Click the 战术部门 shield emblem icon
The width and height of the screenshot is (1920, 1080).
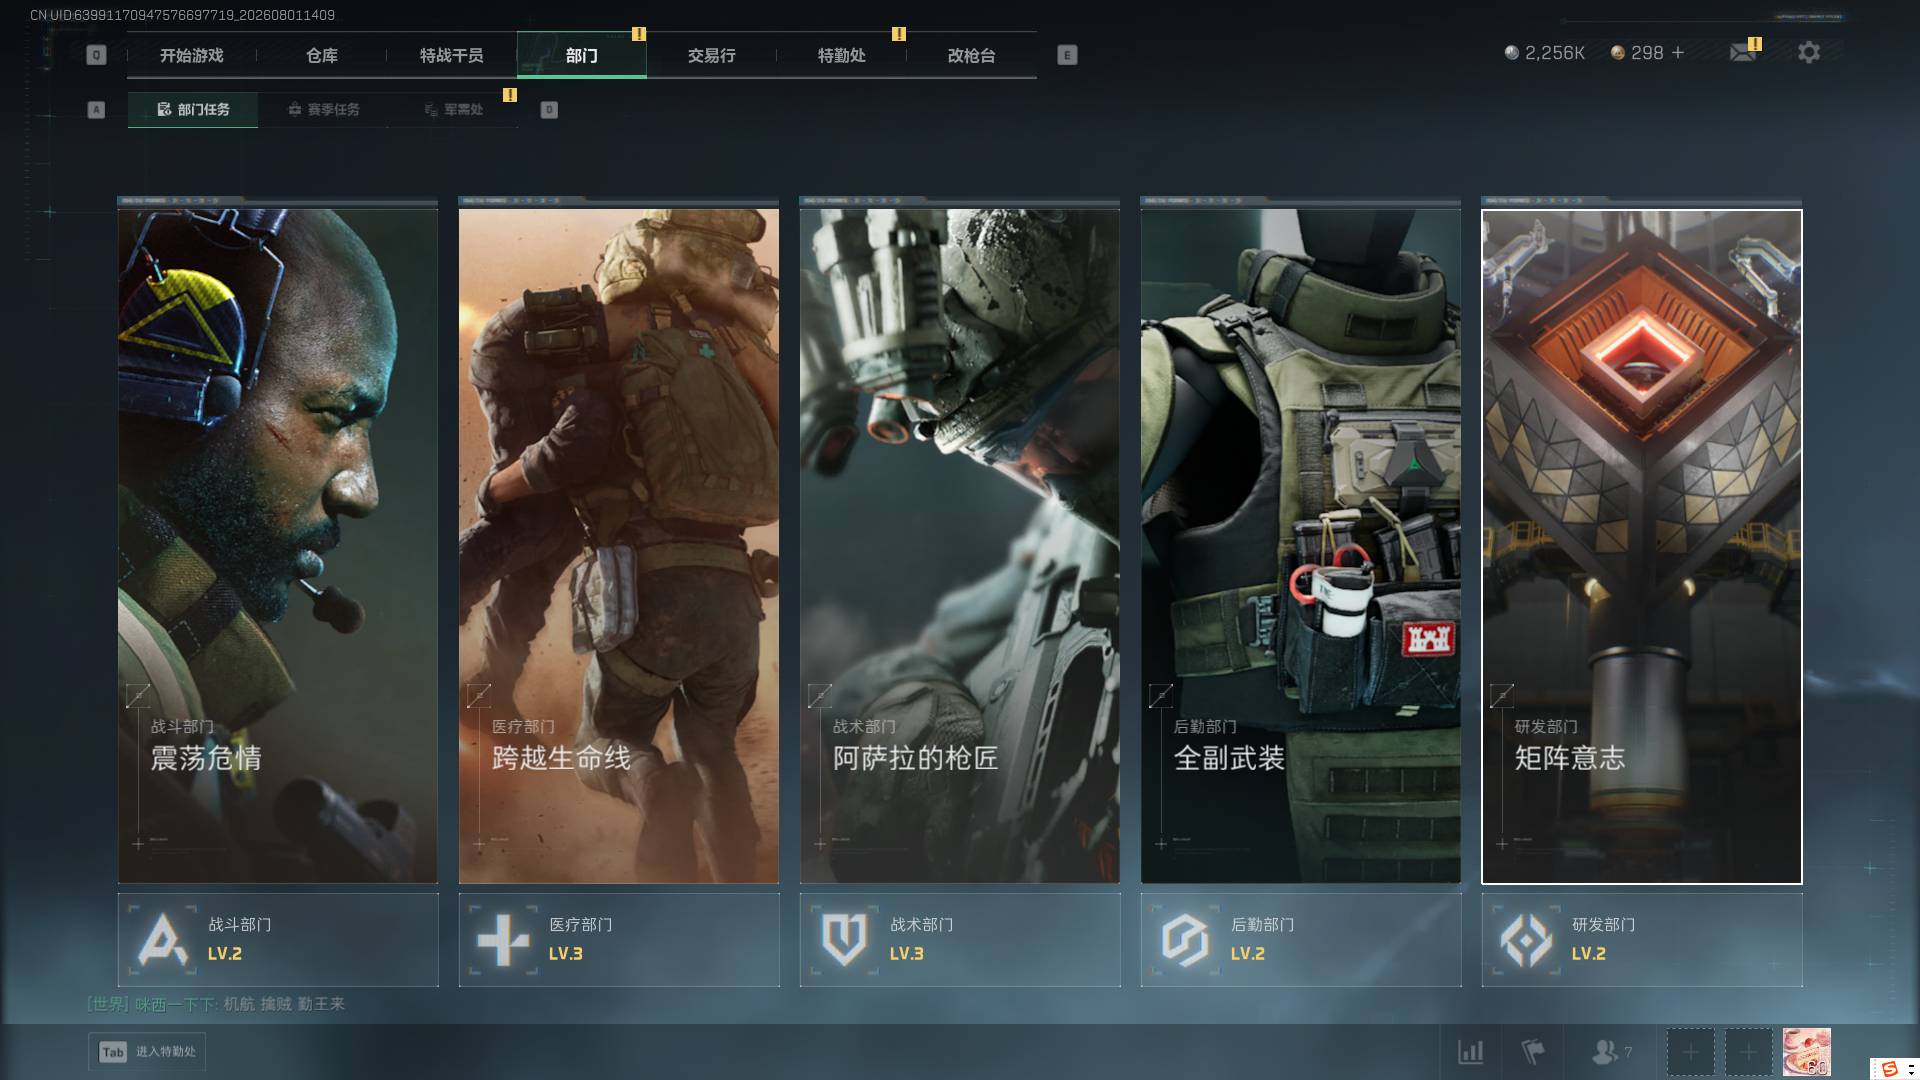click(844, 939)
